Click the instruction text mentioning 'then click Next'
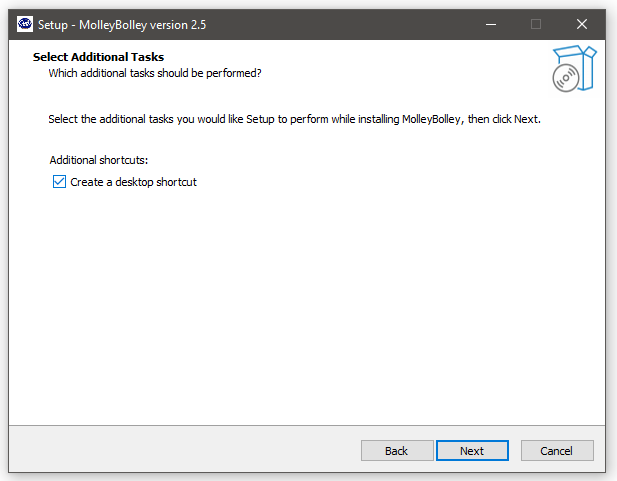The width and height of the screenshot is (617, 481). (x=294, y=119)
